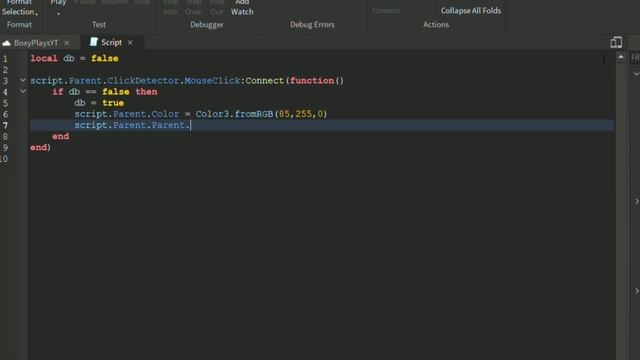640x360 pixels.
Task: Close the Script tab
Action: pyautogui.click(x=130, y=42)
